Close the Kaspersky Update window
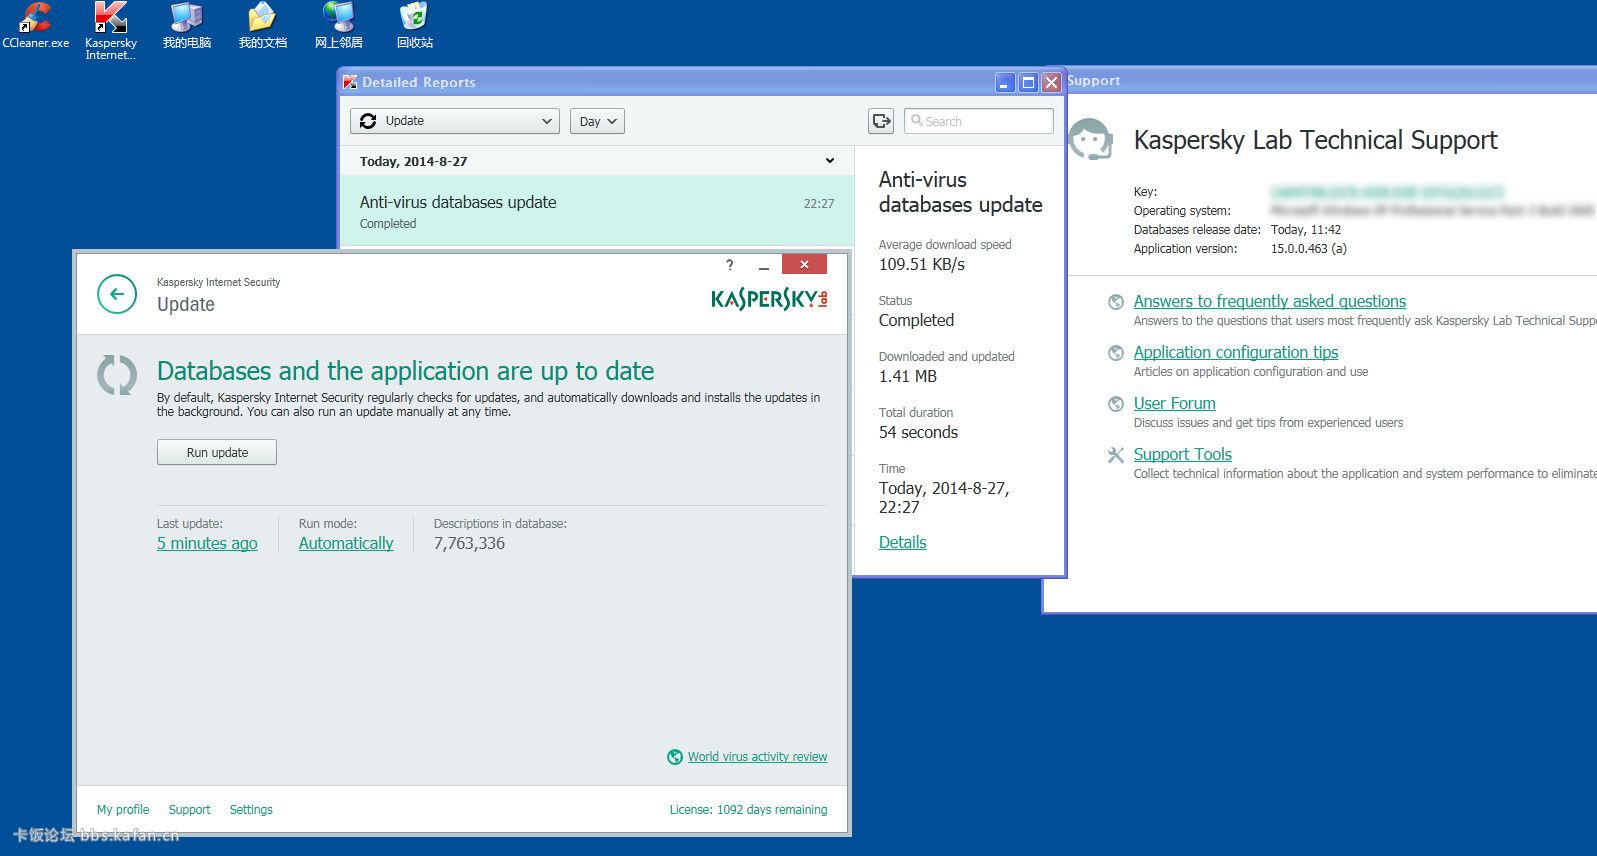The width and height of the screenshot is (1597, 856). click(804, 264)
